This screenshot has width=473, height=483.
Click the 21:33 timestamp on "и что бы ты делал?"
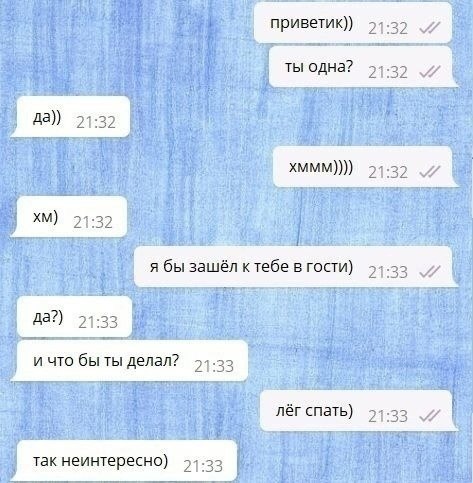[214, 366]
